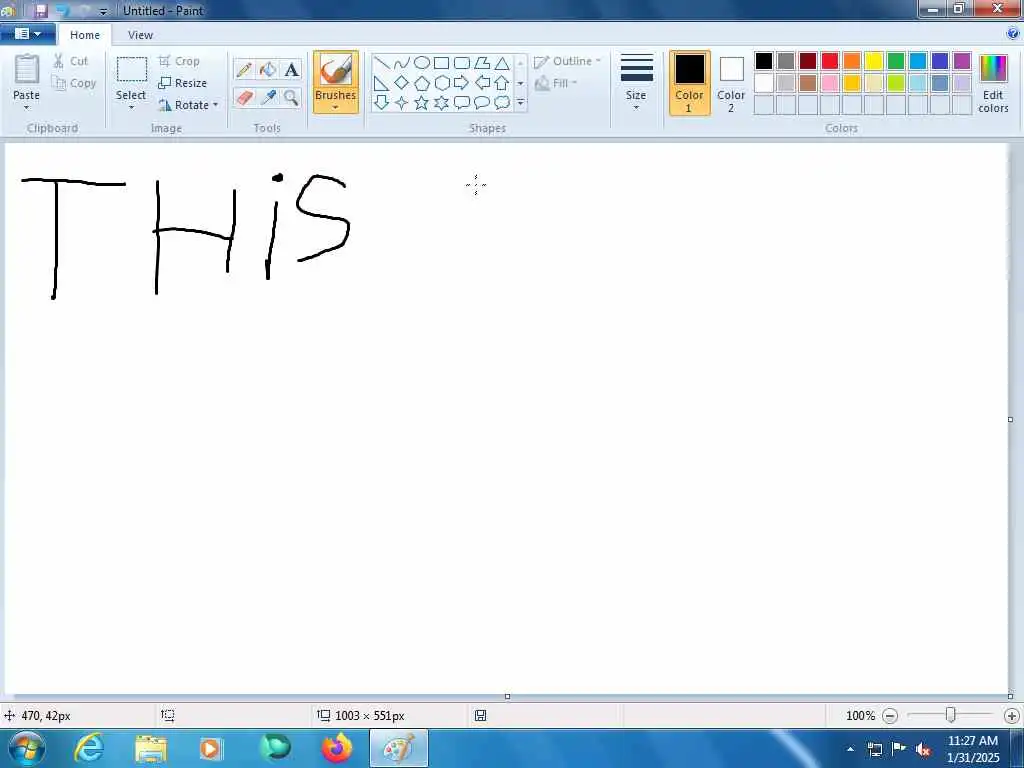Choose the Down arrow shape
The image size is (1024, 768).
(x=382, y=103)
